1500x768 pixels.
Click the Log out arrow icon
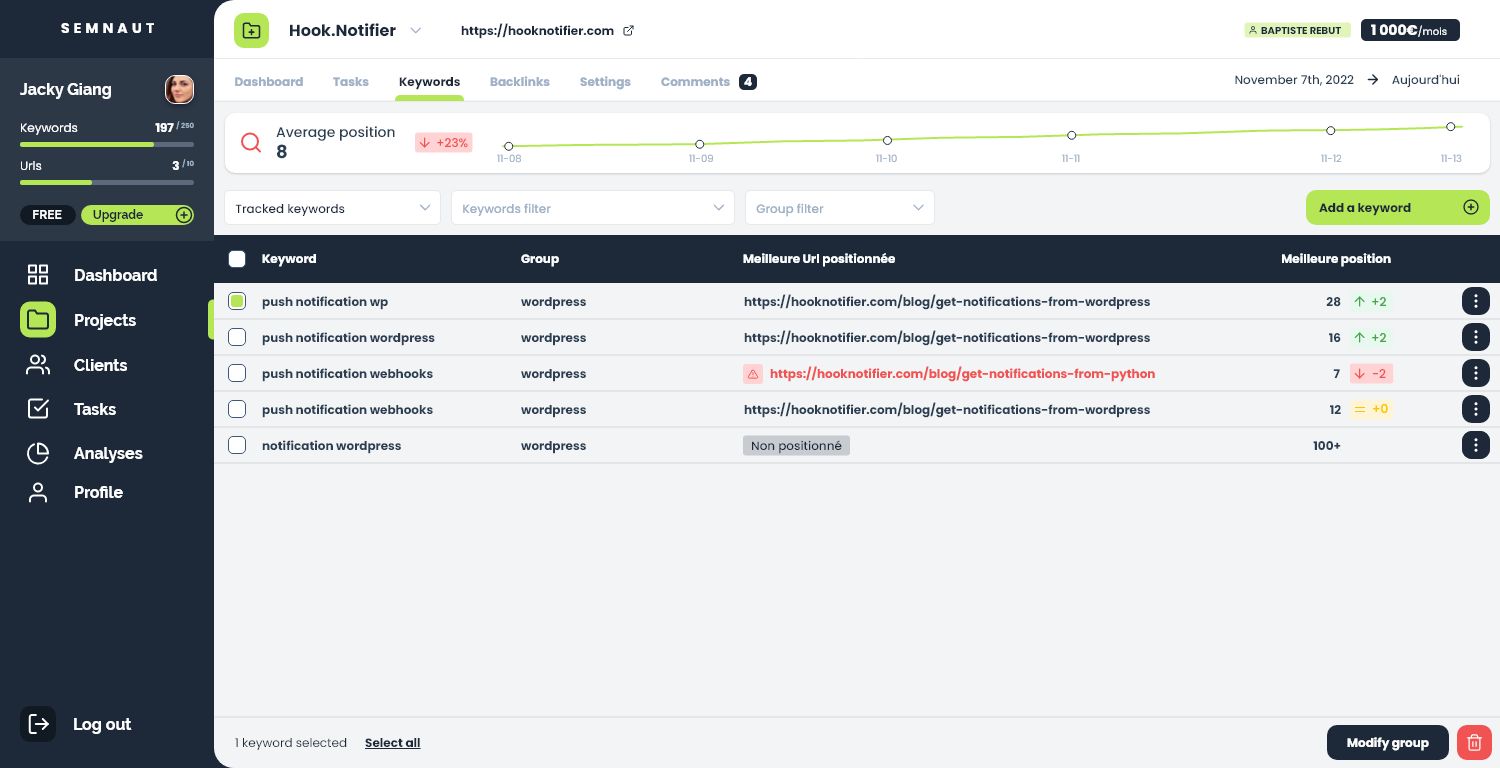tap(38, 724)
